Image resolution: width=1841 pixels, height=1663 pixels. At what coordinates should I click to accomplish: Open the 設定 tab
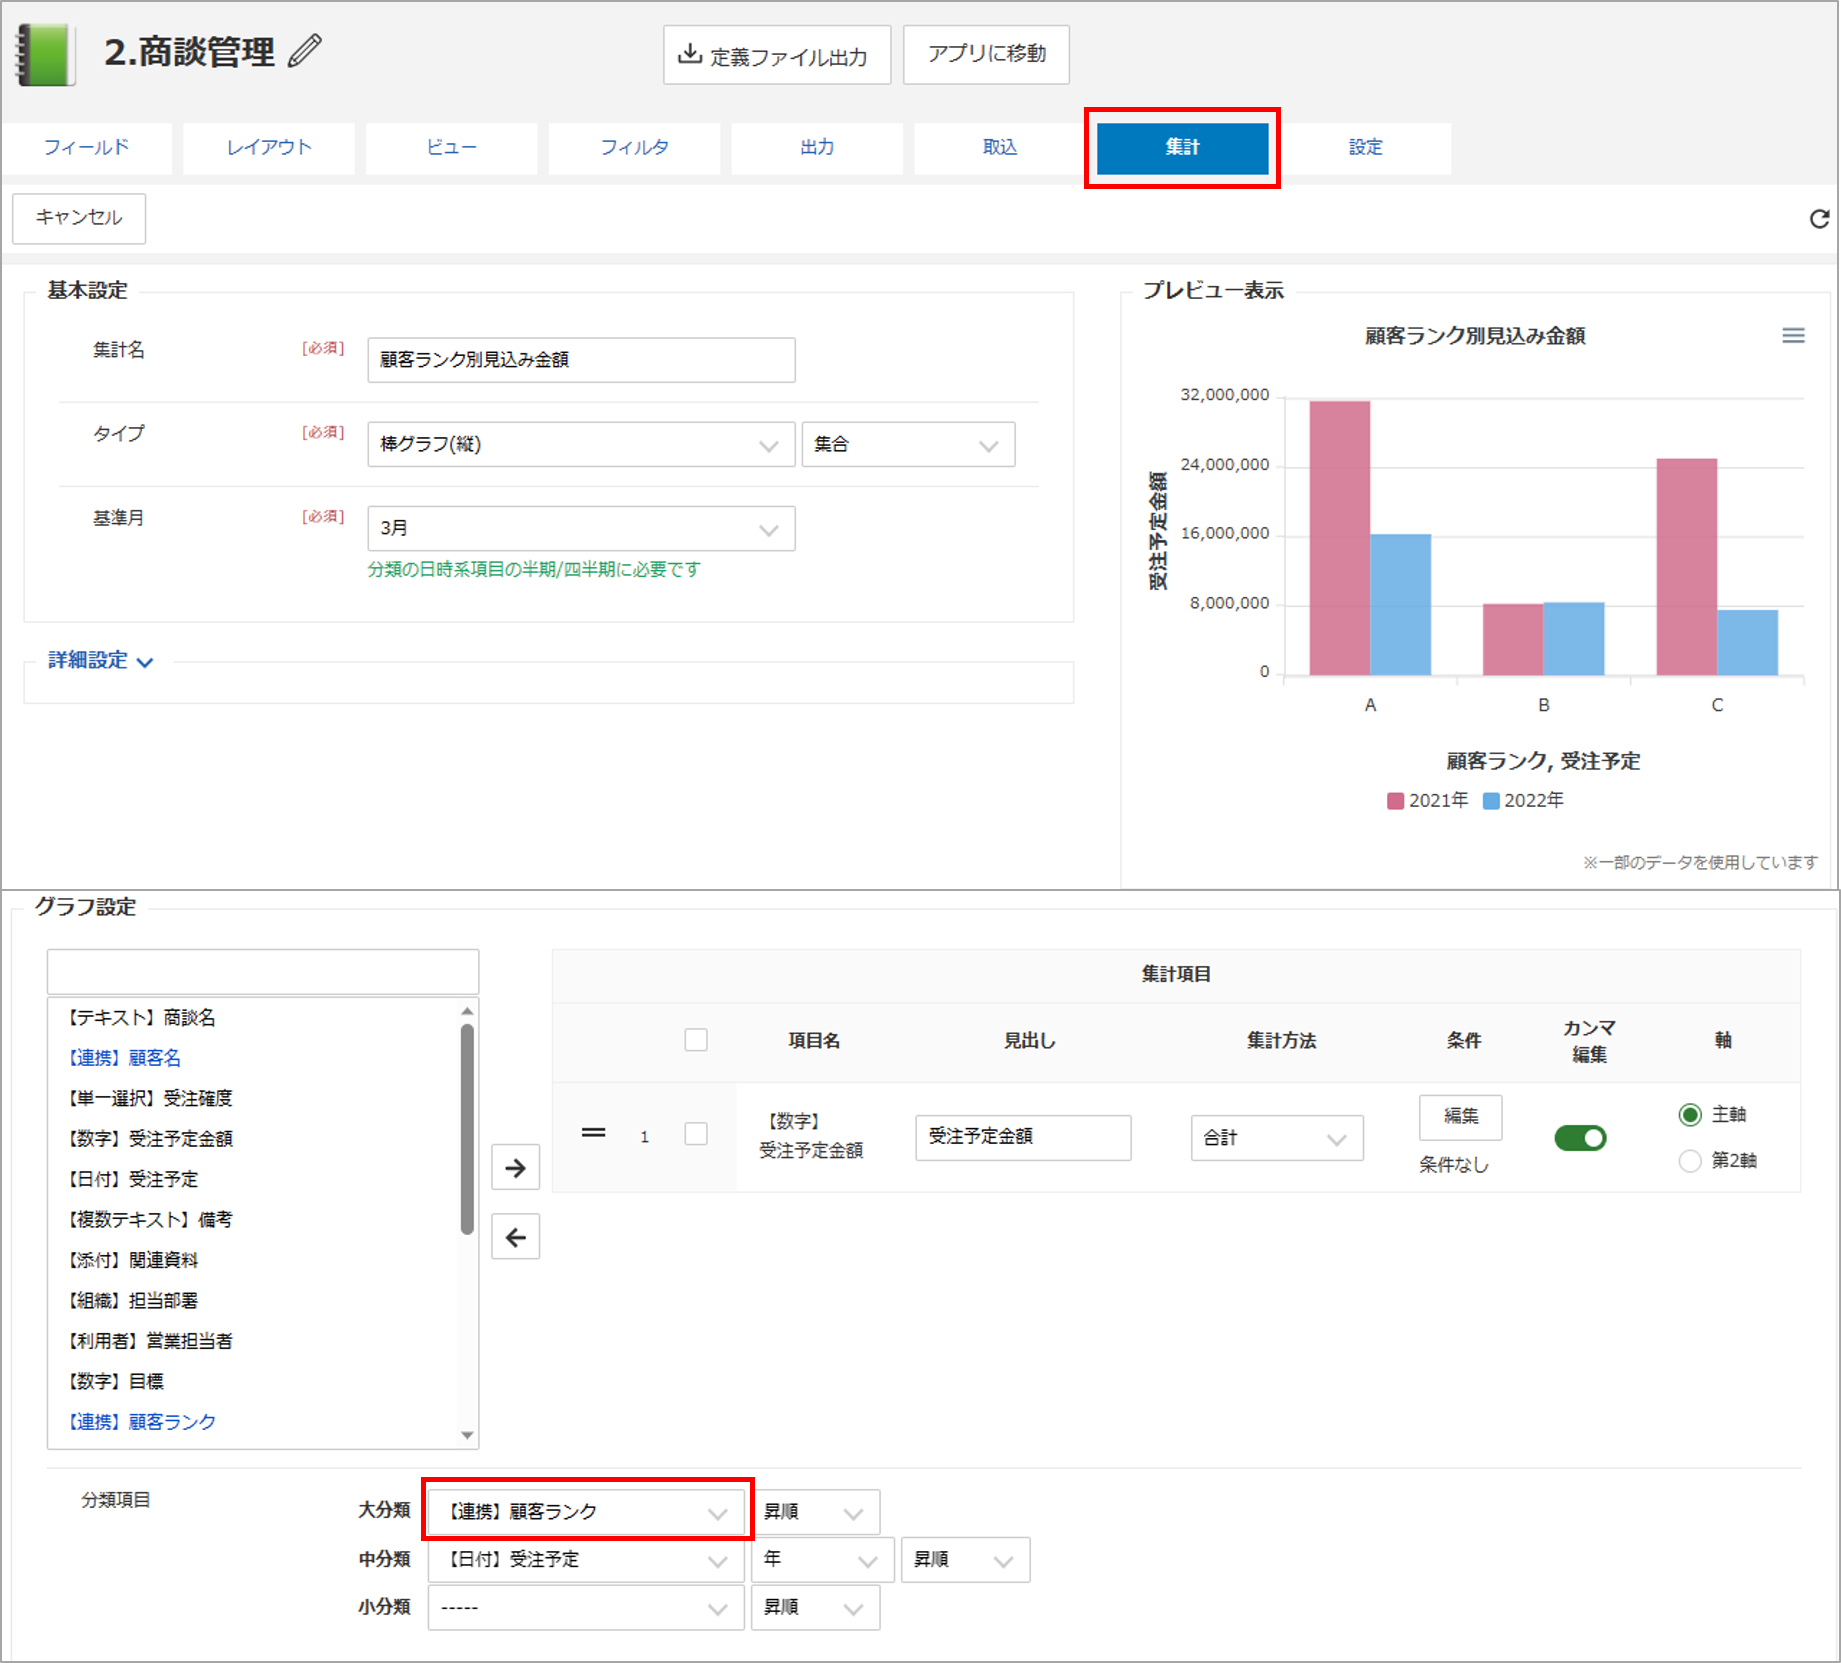point(1365,148)
